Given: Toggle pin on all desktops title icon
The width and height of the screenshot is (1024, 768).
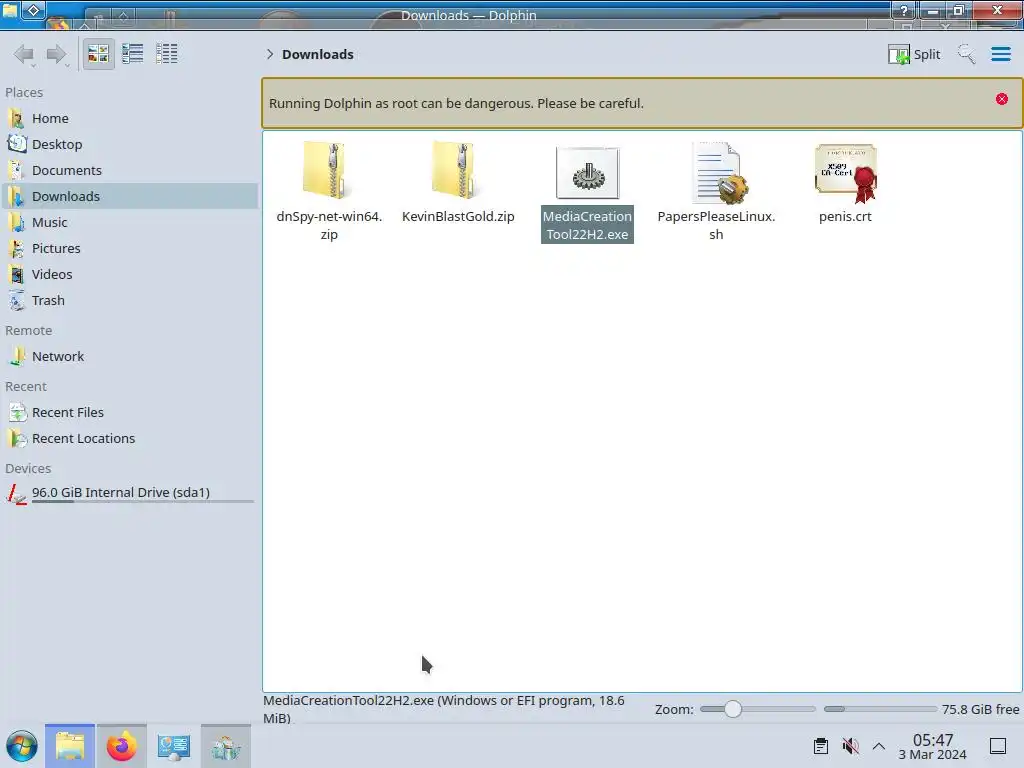Looking at the screenshot, I should pyautogui.click(x=34, y=10).
